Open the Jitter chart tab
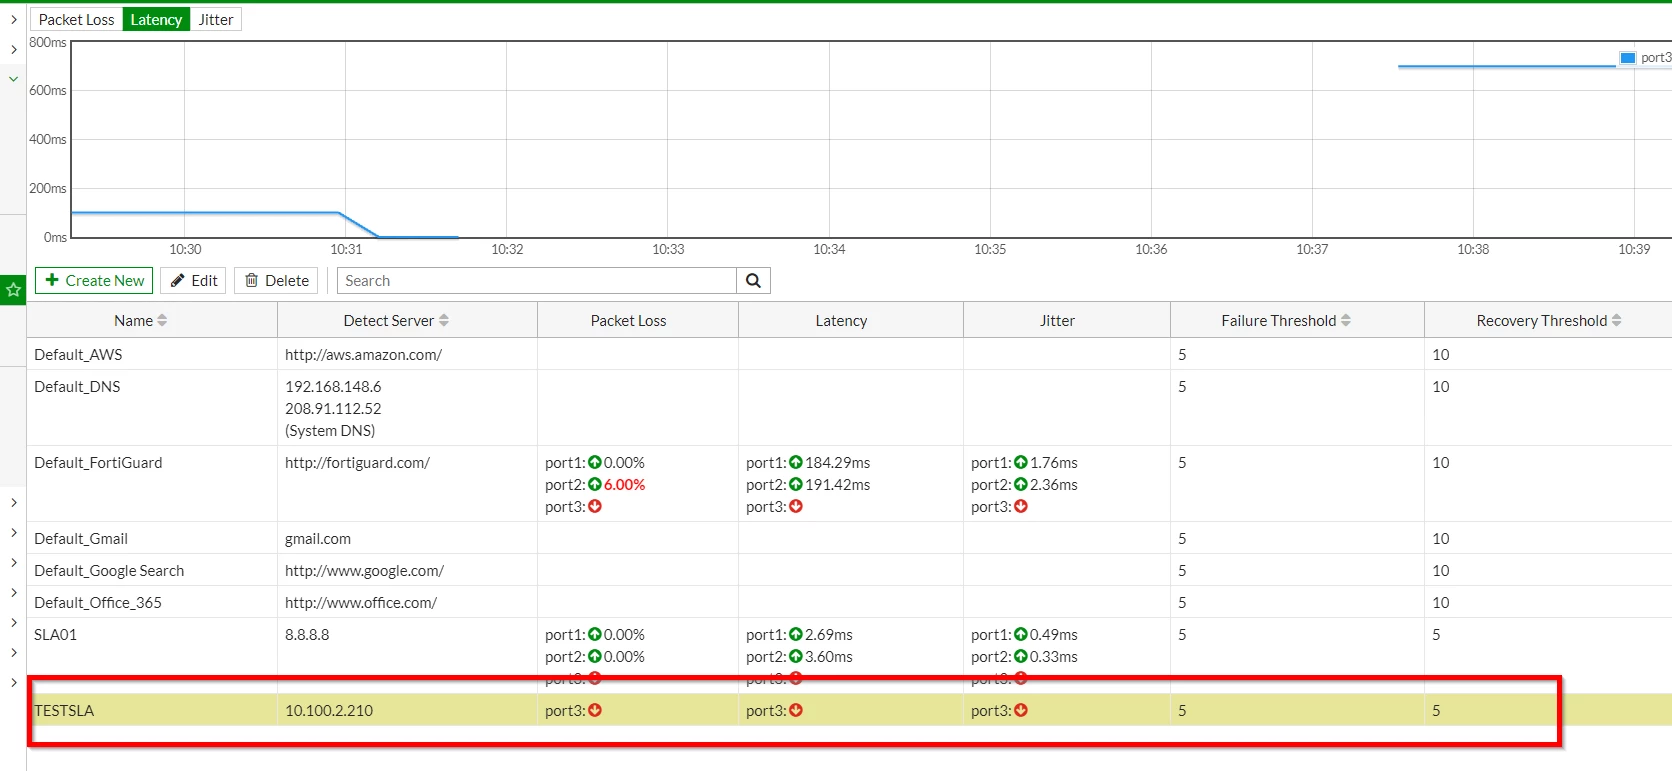The image size is (1672, 771). pyautogui.click(x=216, y=20)
